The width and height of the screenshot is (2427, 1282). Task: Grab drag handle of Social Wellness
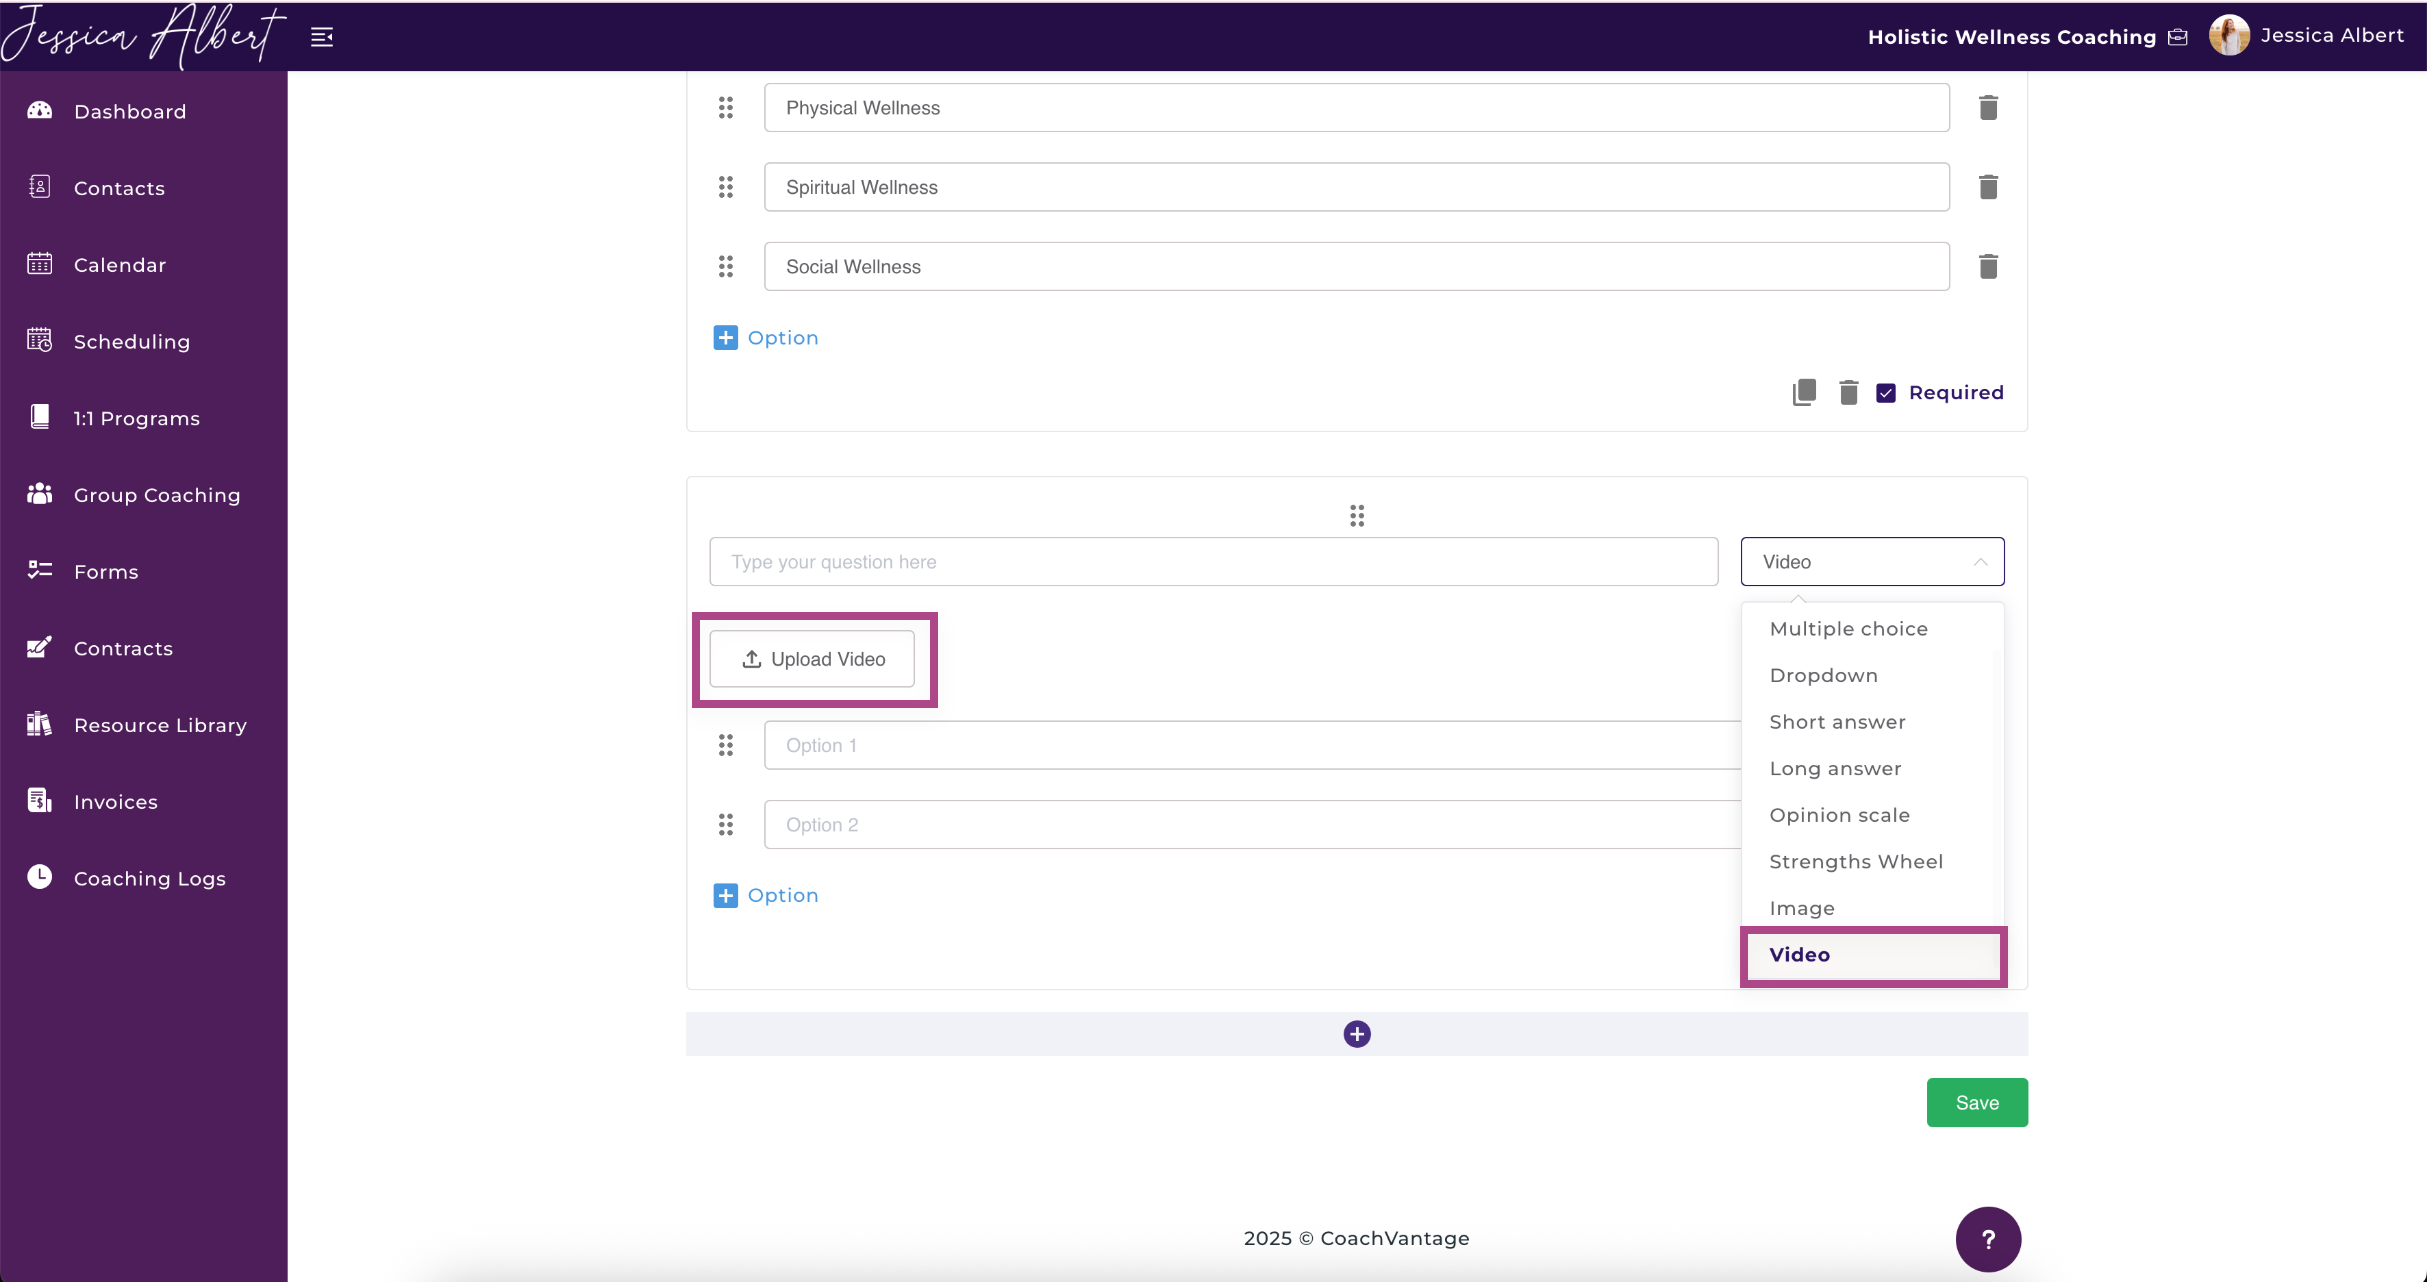pos(726,266)
